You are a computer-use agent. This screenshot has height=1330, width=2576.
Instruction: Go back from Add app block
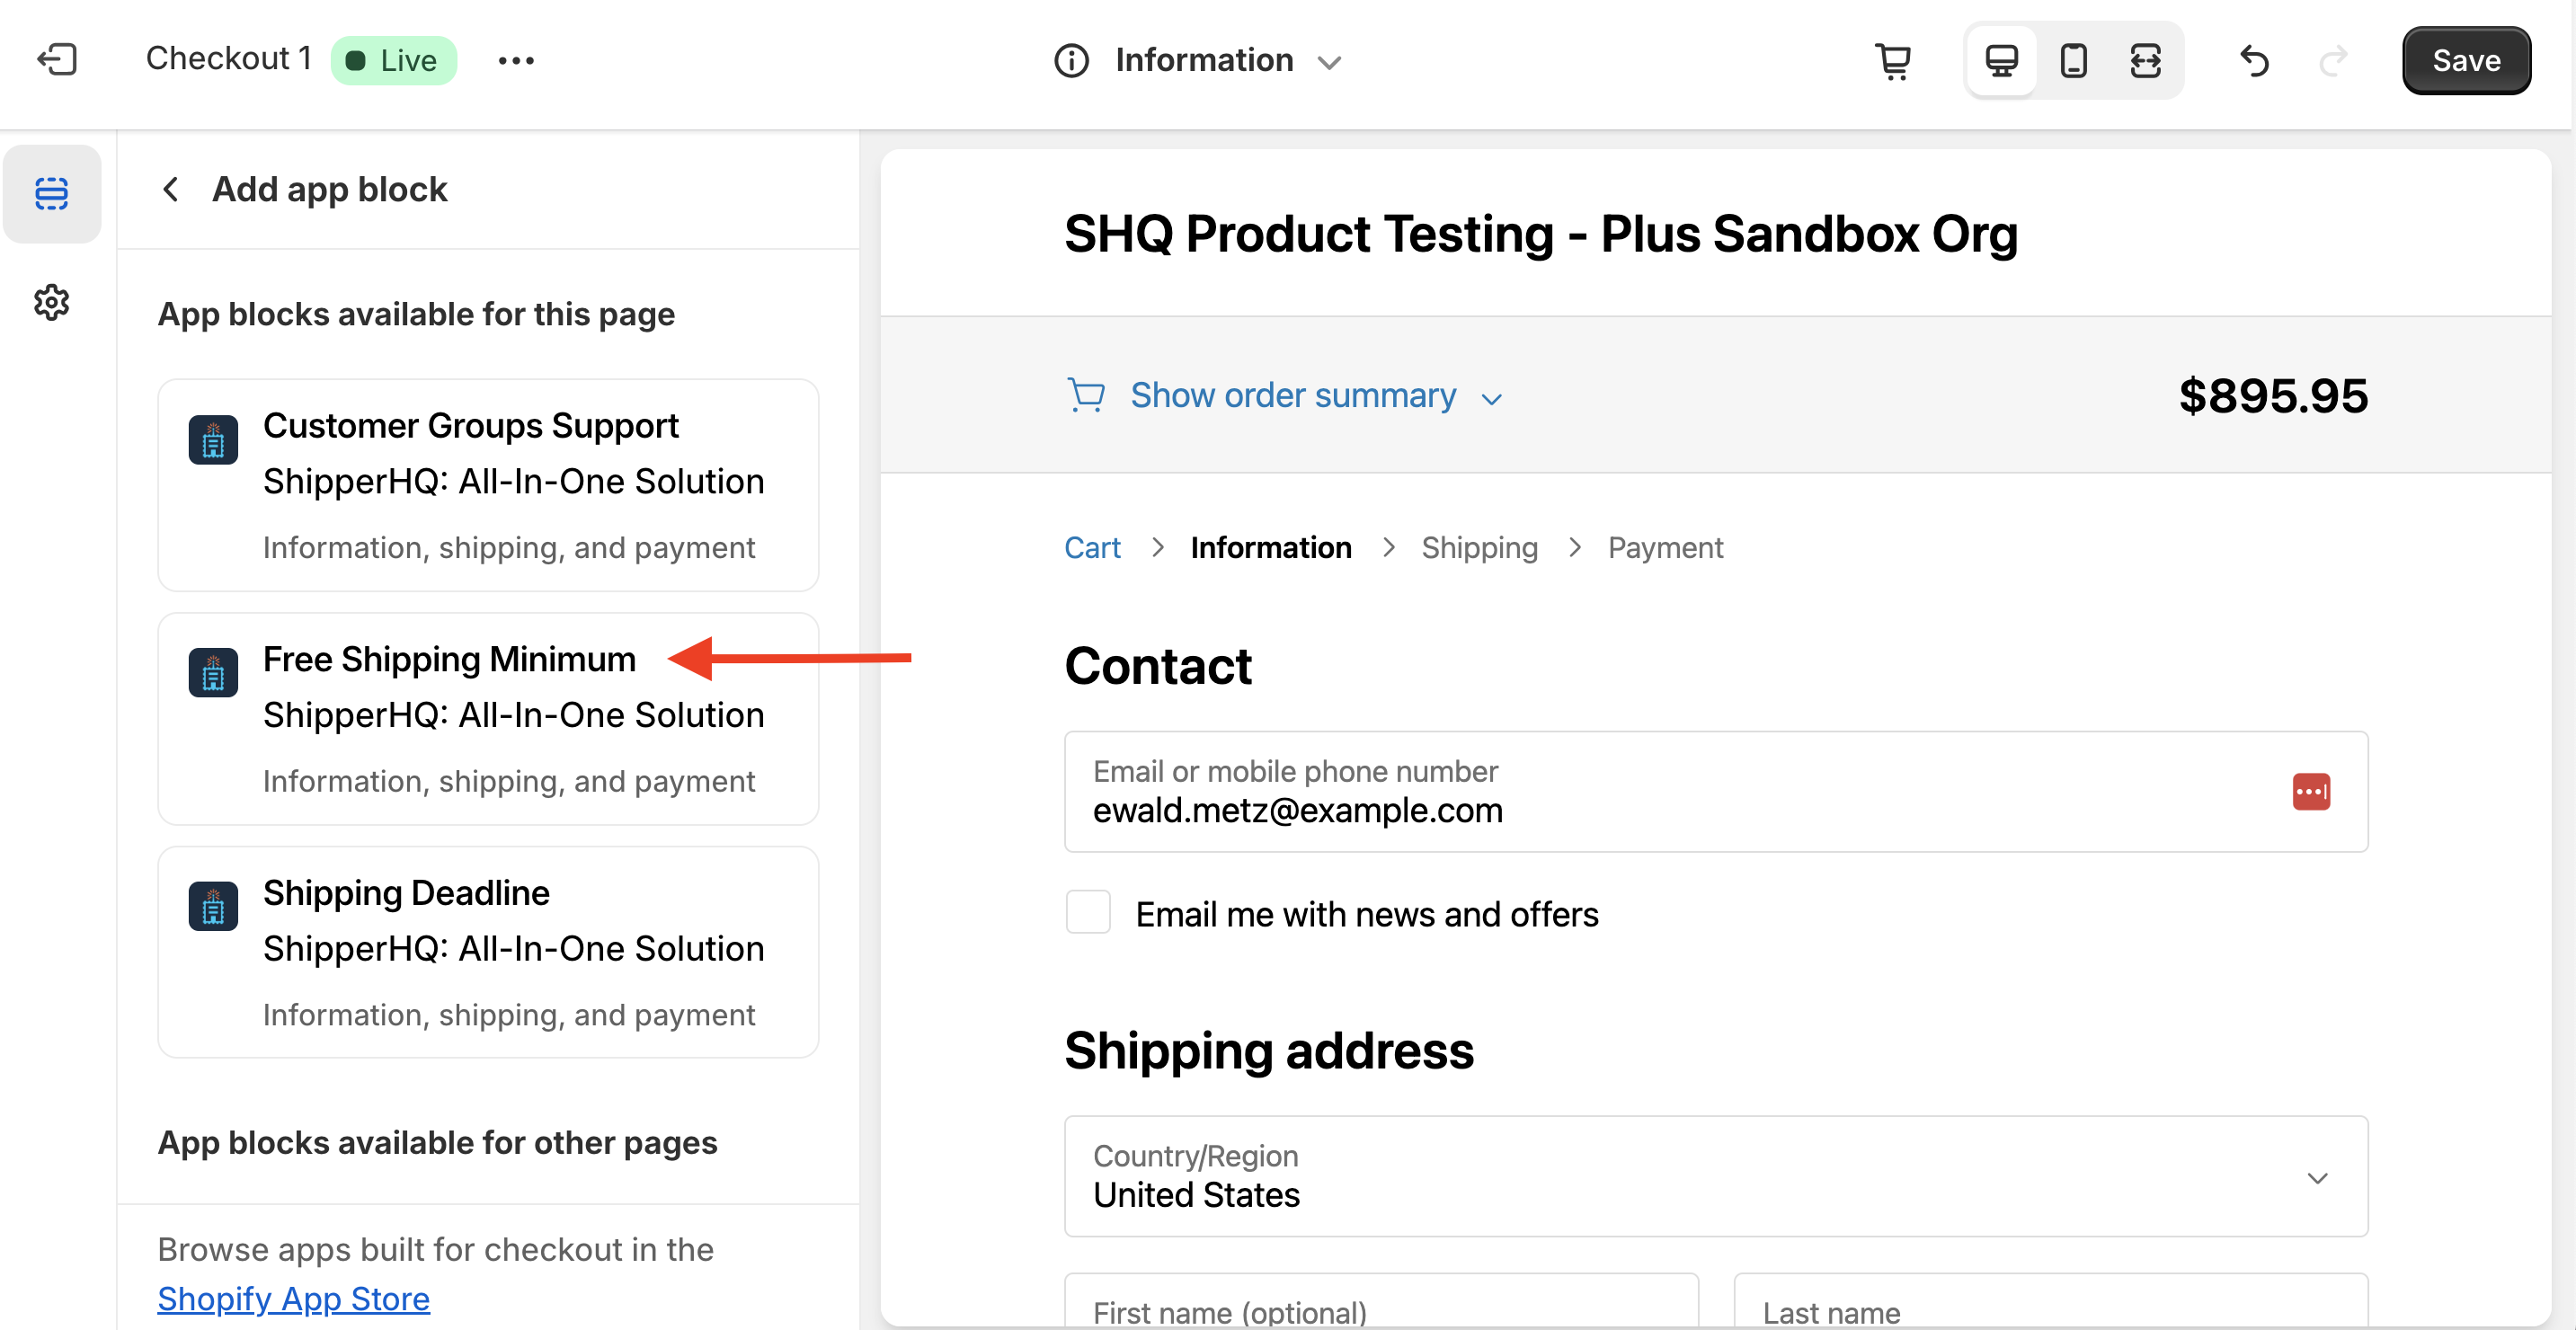(171, 189)
